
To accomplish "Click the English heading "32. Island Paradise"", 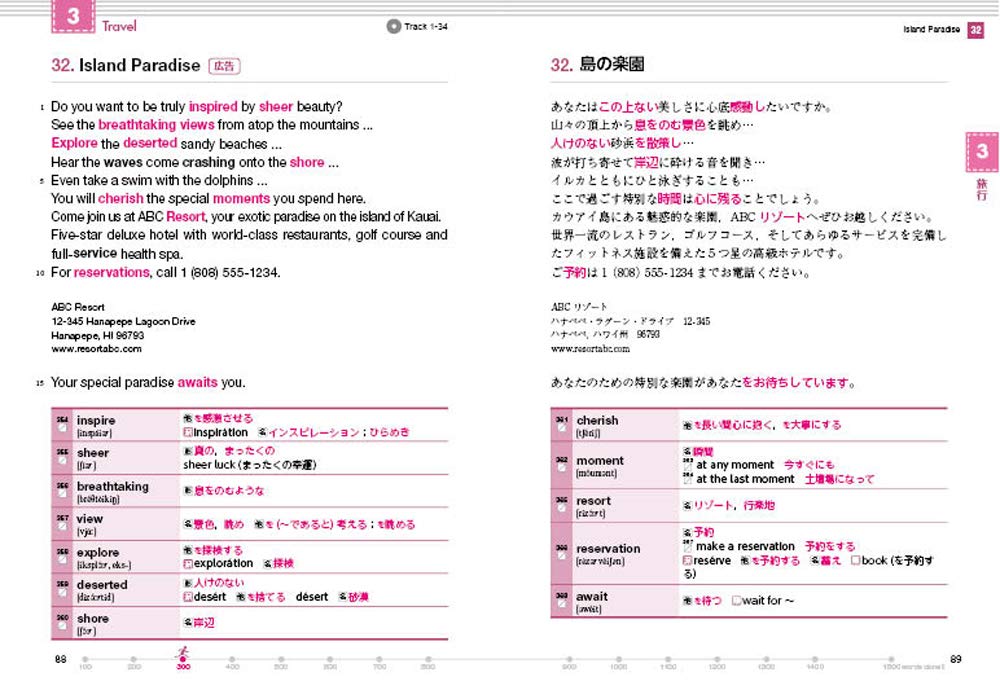I will tap(126, 65).
